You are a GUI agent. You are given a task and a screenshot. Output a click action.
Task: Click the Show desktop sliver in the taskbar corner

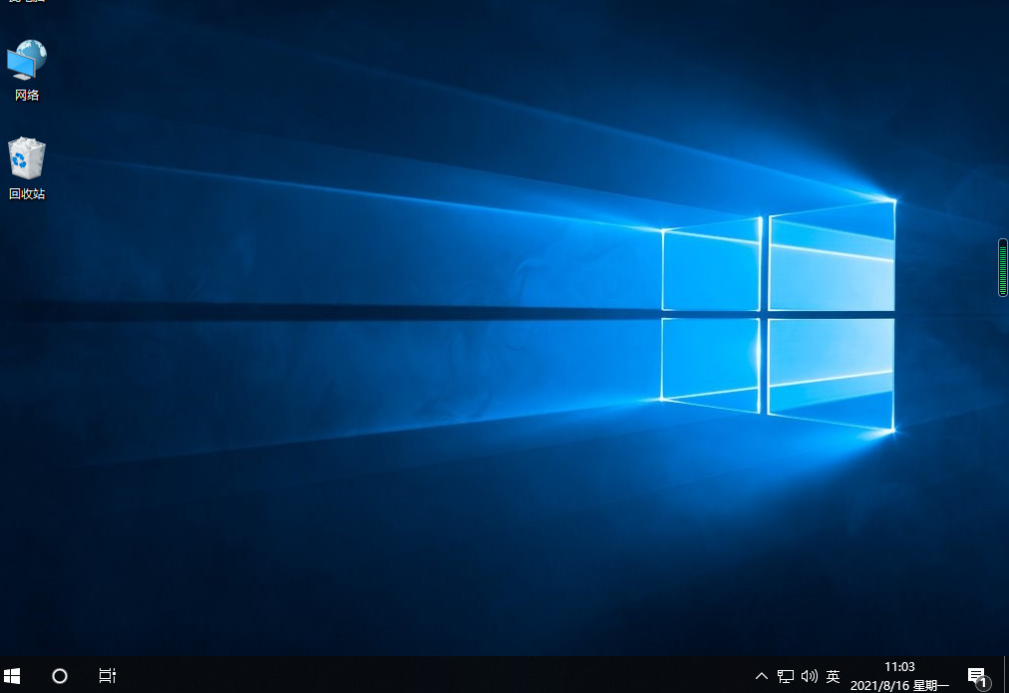(1006, 675)
